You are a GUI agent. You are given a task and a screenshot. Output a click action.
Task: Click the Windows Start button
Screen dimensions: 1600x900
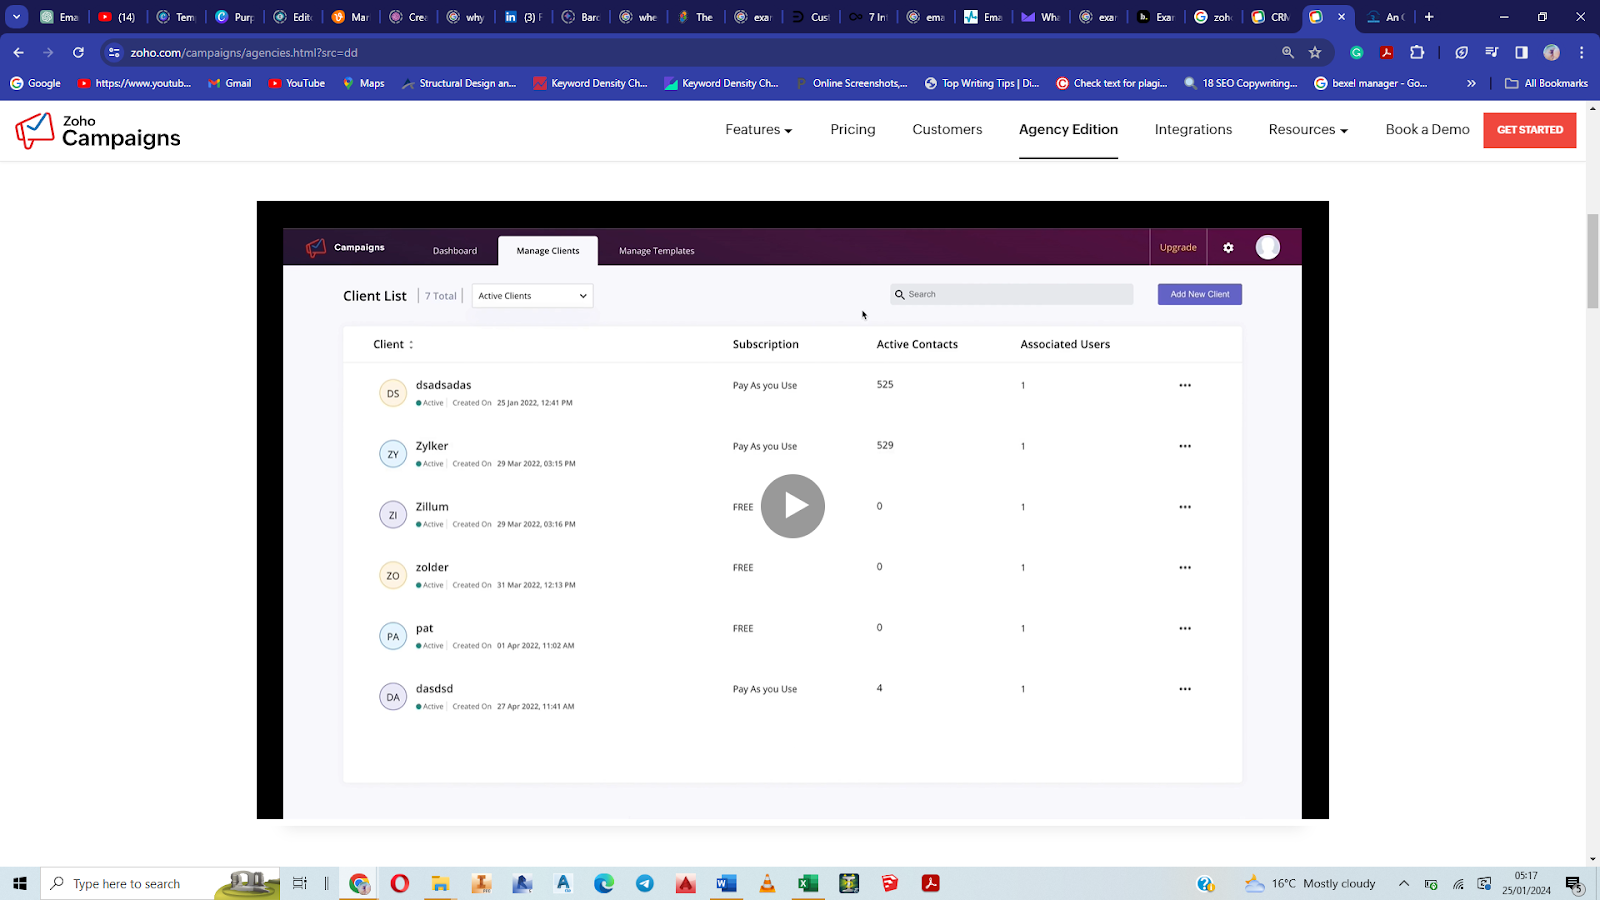[x=19, y=883]
